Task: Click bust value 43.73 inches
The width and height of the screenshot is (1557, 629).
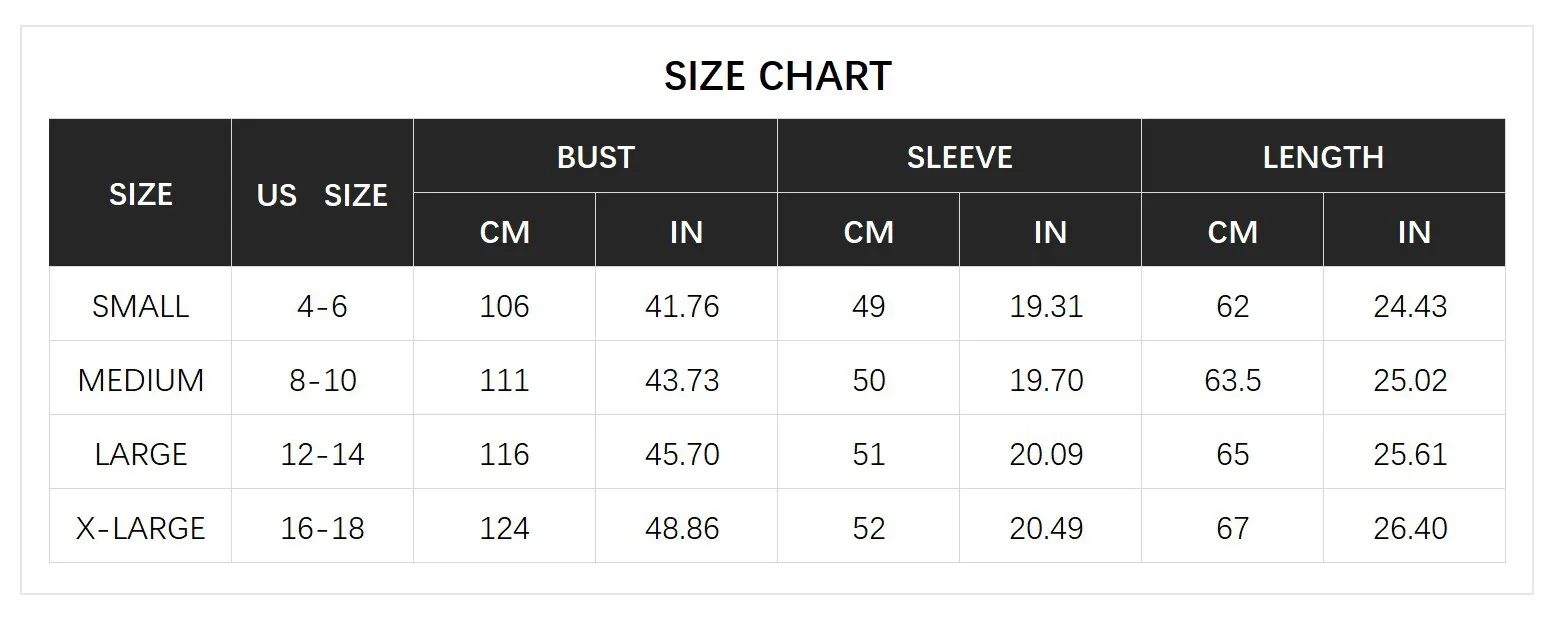Action: pyautogui.click(x=682, y=380)
